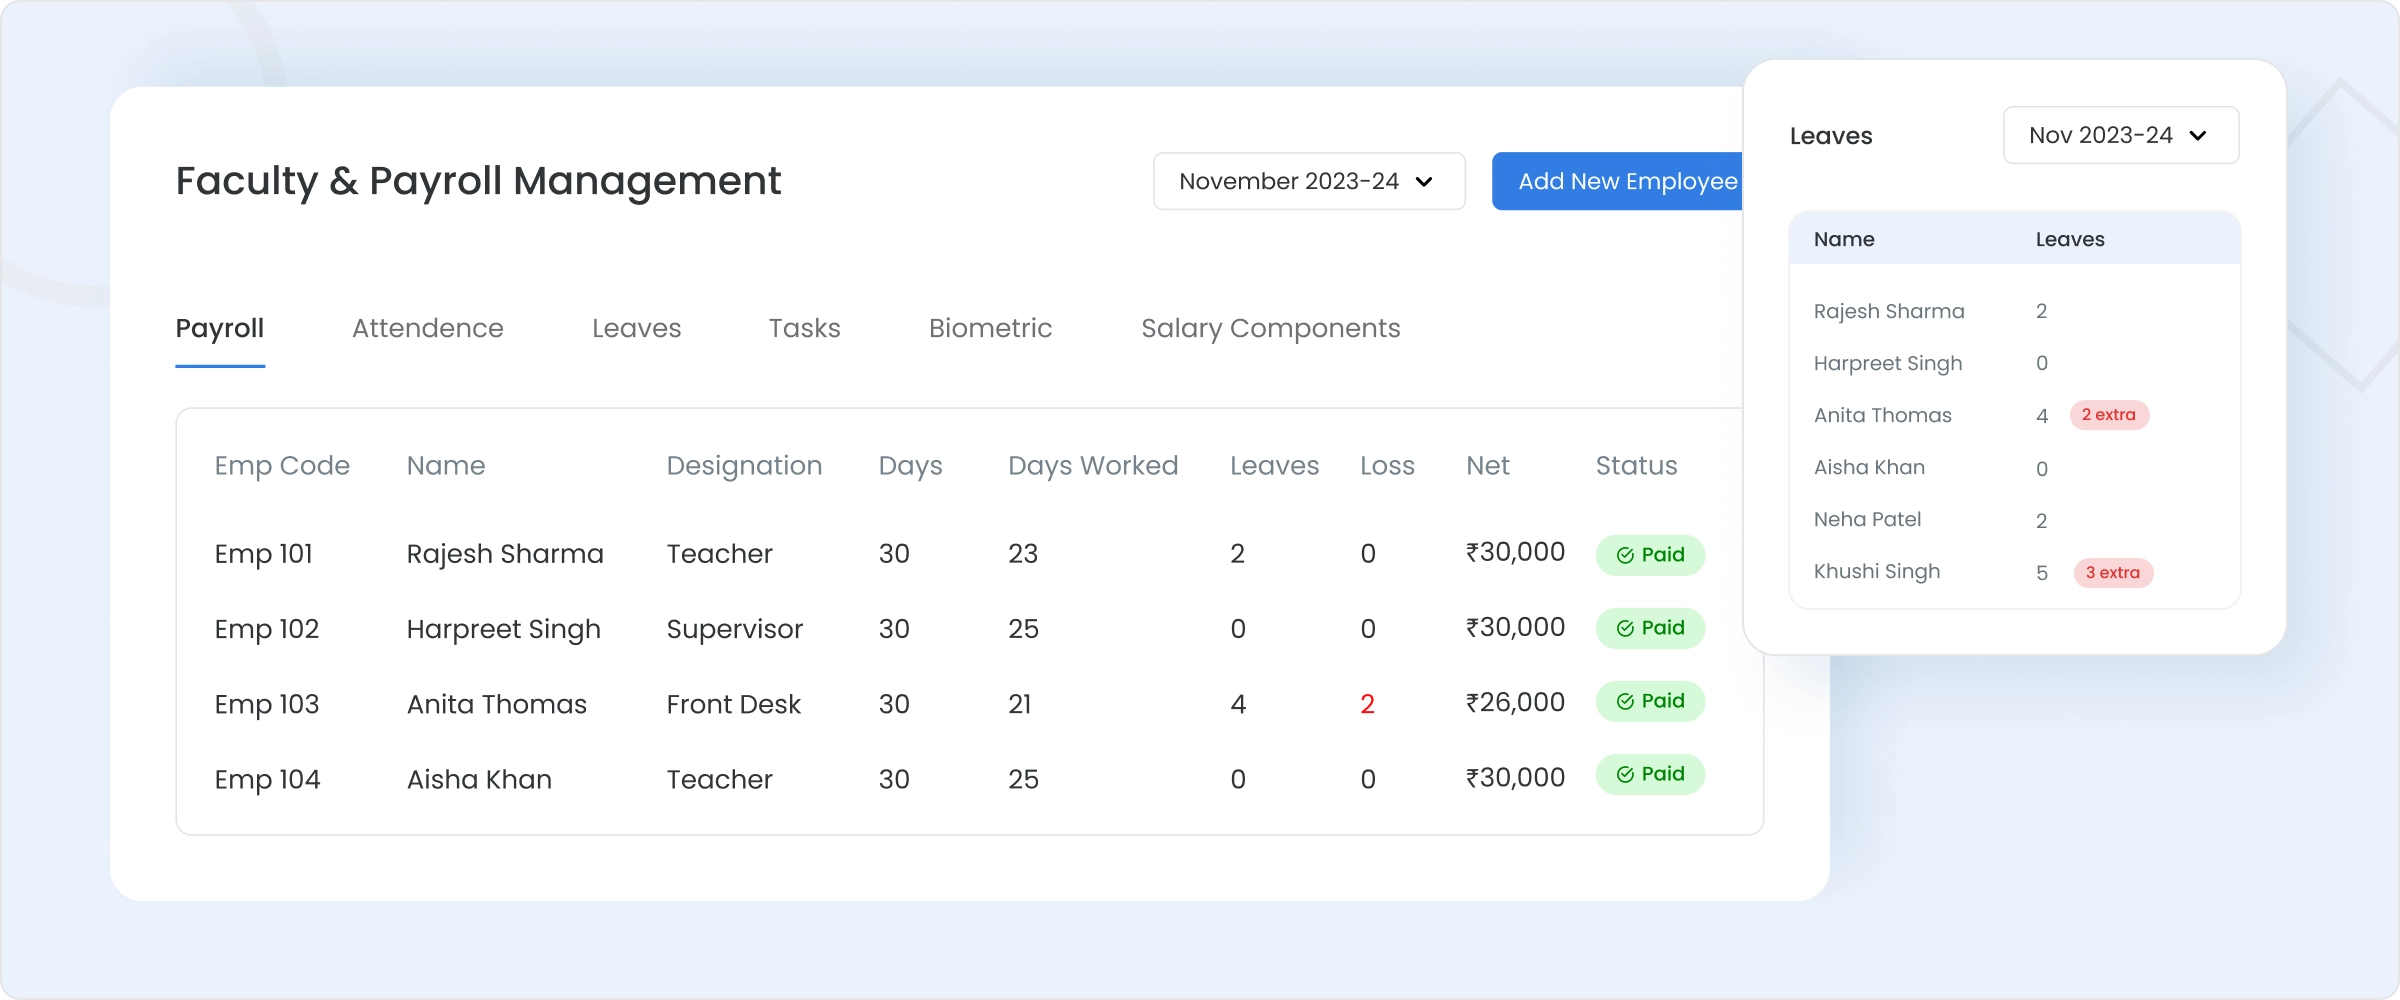Click the chevron on November 2023-24 selector
The width and height of the screenshot is (2400, 1000).
point(1424,182)
